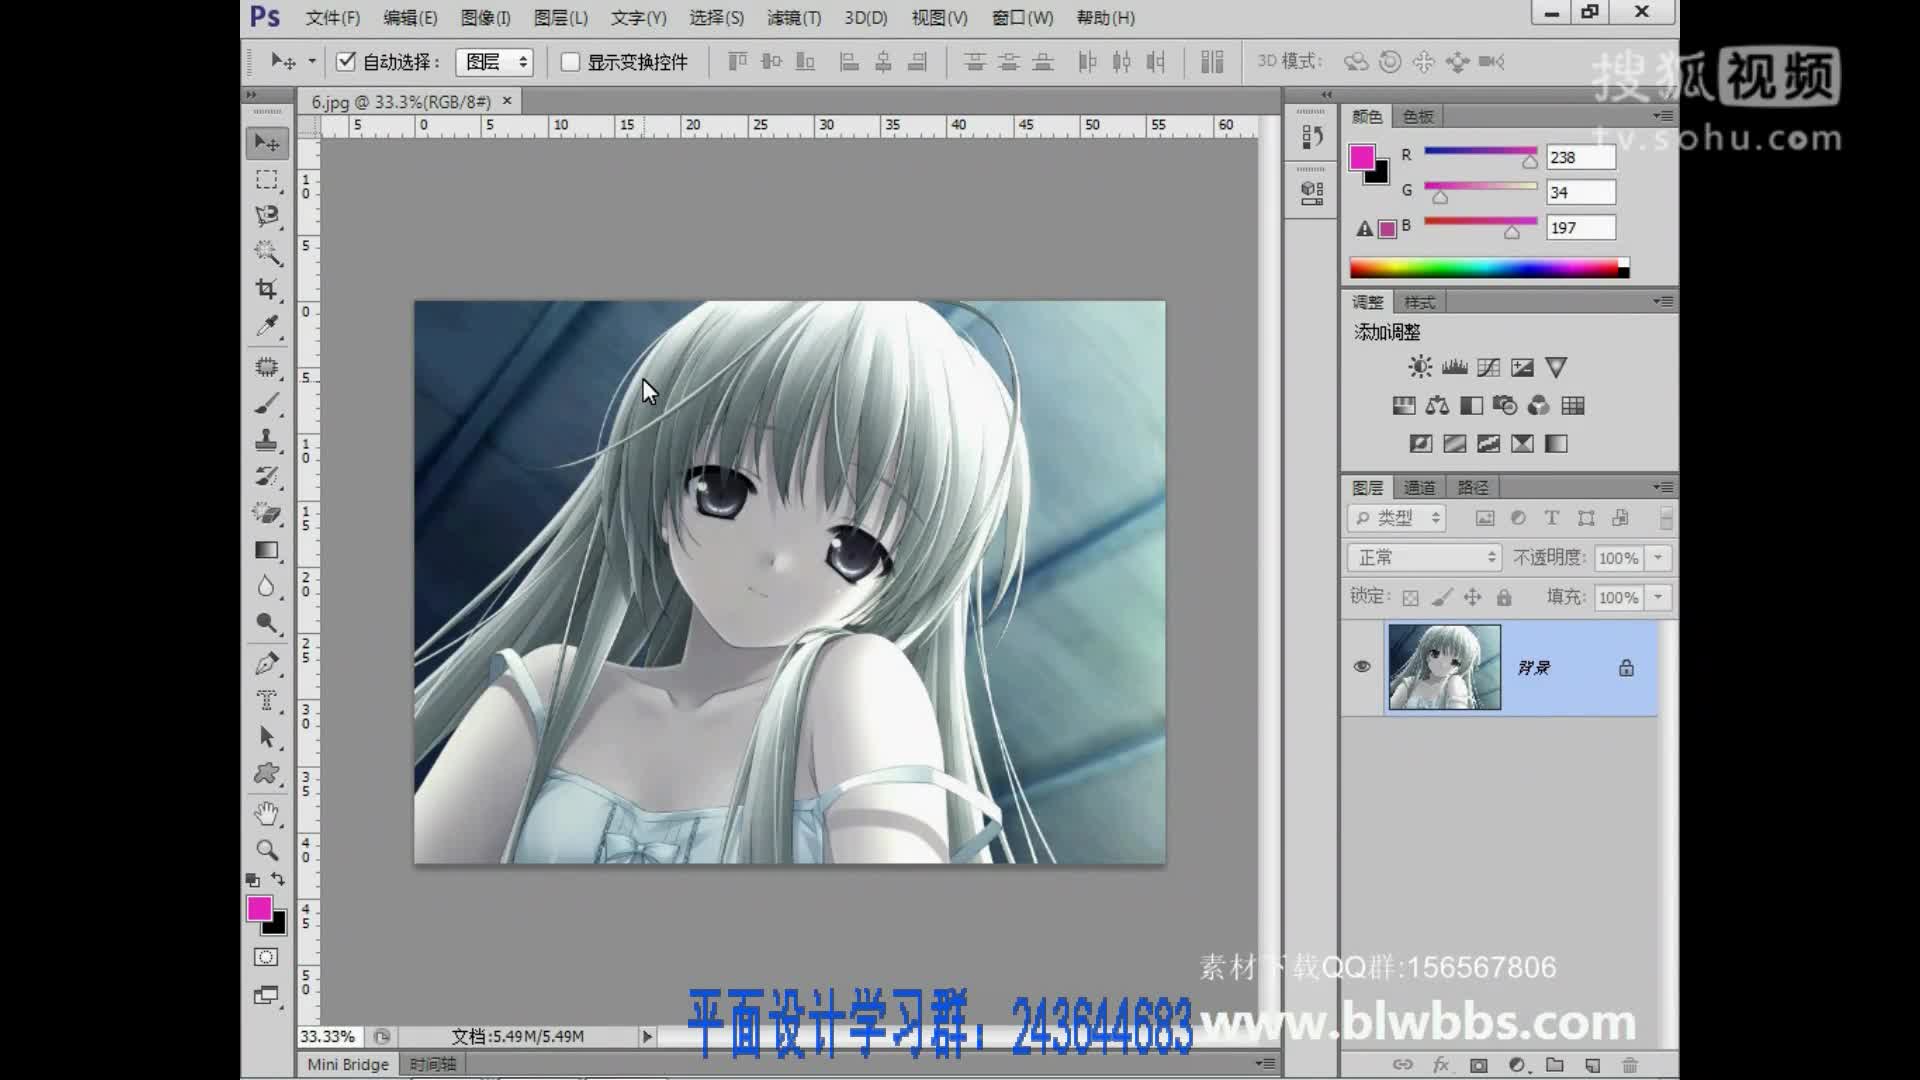Open the Color panel options menu
Image resolution: width=1920 pixels, height=1080 pixels.
[x=1663, y=116]
